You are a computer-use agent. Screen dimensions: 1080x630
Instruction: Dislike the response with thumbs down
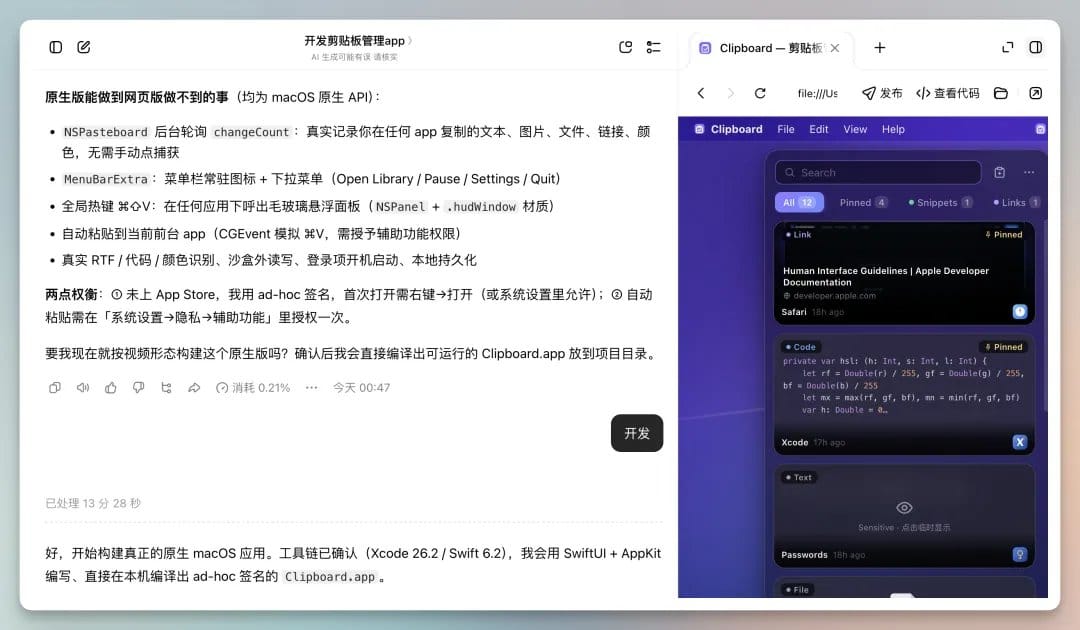(138, 388)
